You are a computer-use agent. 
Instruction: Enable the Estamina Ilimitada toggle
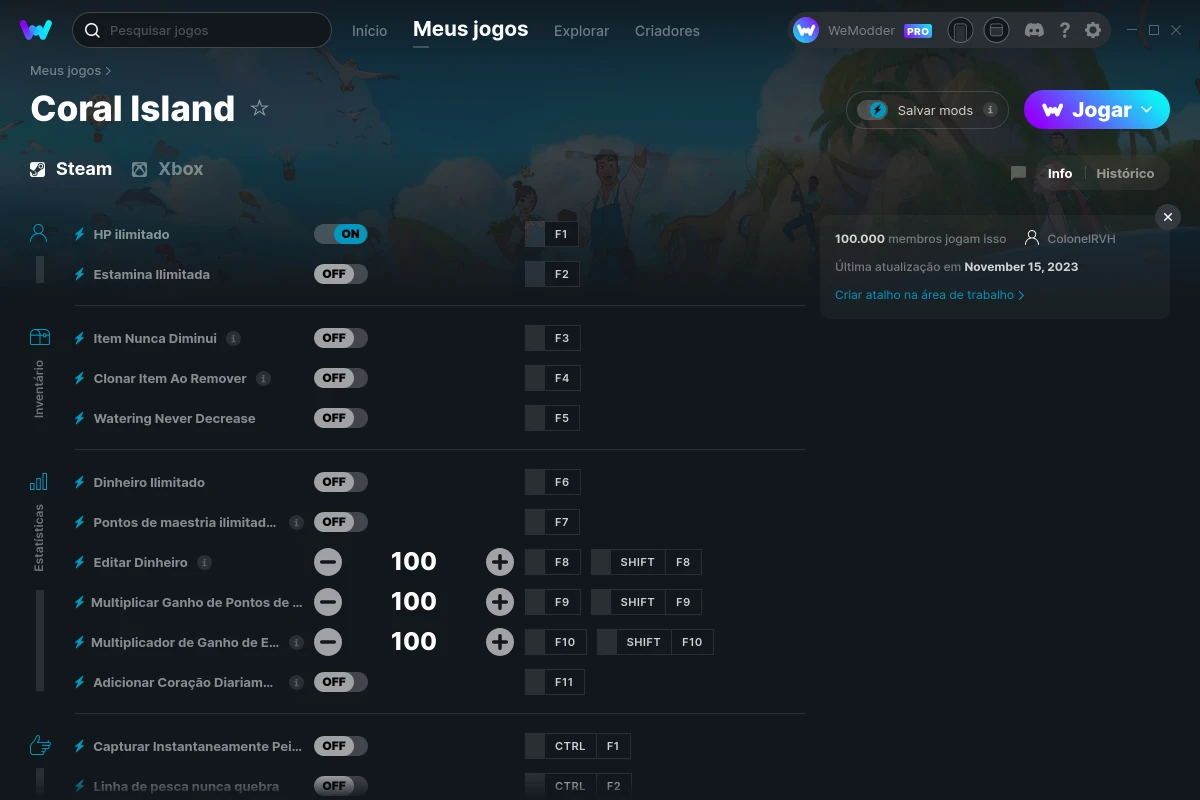[341, 274]
